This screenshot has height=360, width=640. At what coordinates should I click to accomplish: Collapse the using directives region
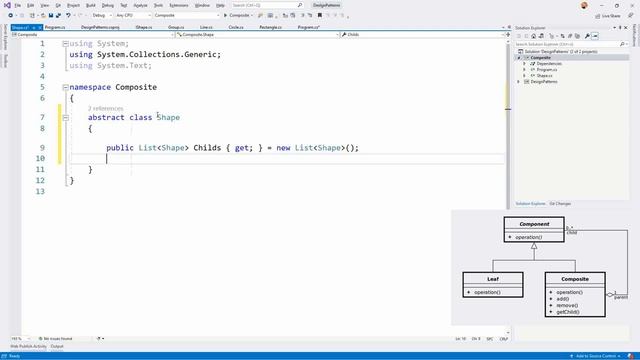click(65, 43)
